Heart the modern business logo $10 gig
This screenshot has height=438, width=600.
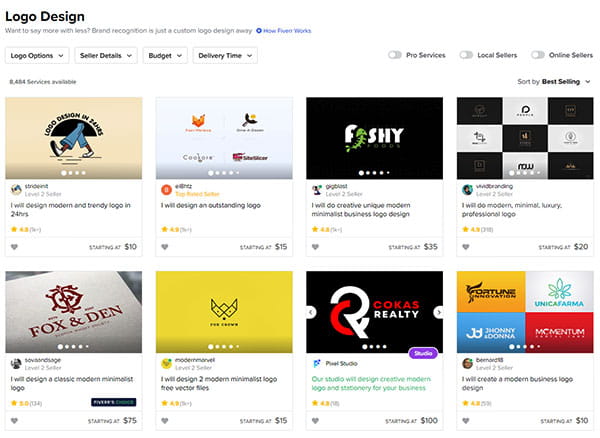point(466,421)
